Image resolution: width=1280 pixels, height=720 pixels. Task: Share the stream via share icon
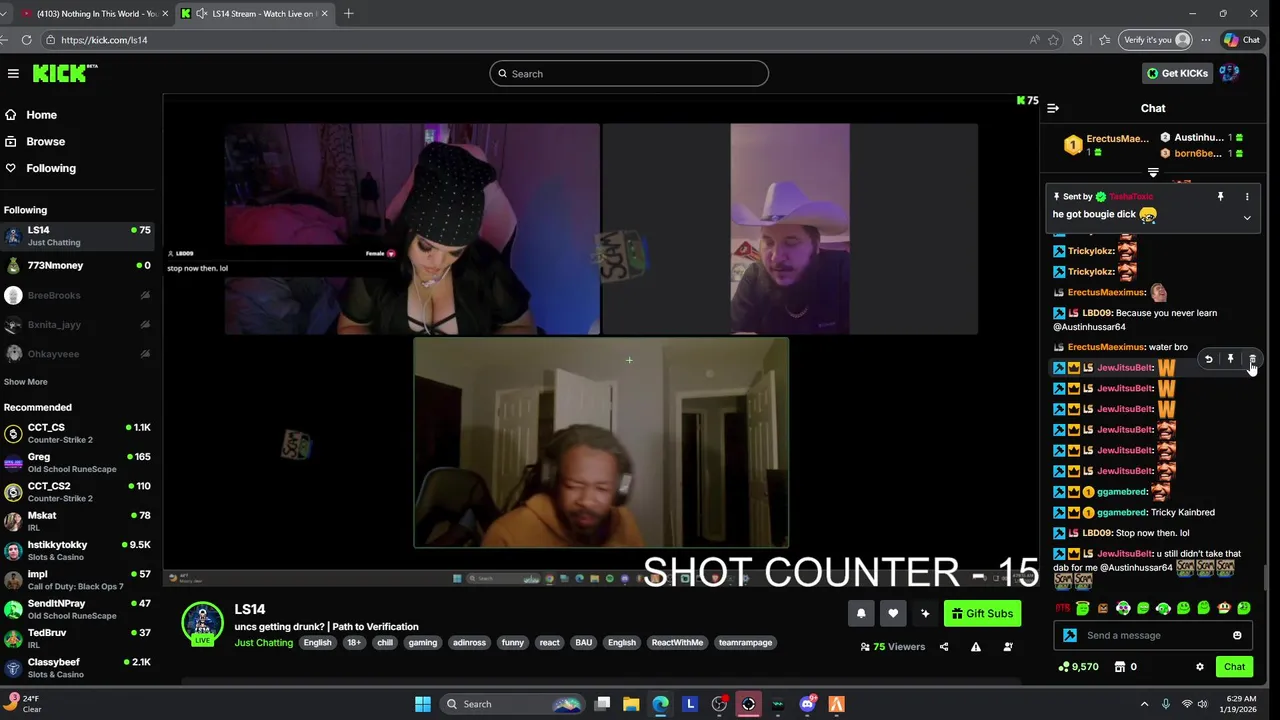coord(944,647)
